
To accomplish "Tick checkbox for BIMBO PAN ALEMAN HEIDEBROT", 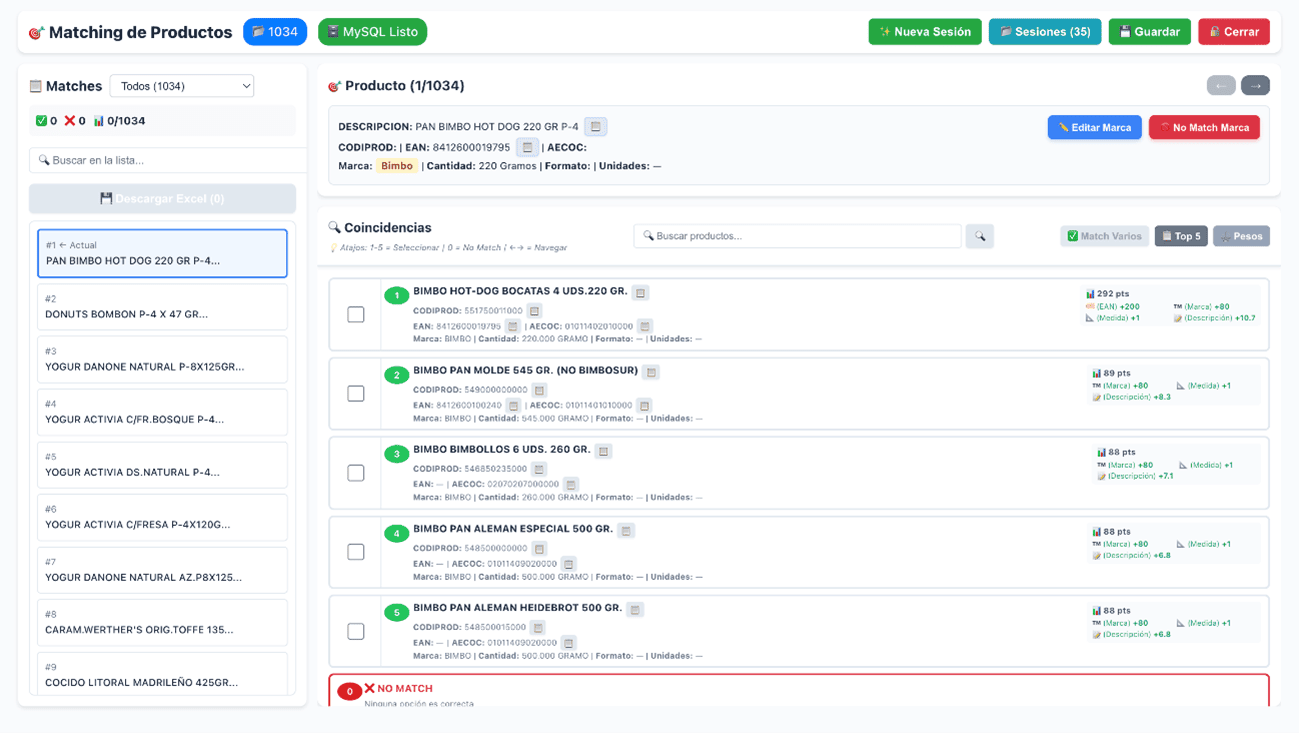I will pyautogui.click(x=356, y=631).
